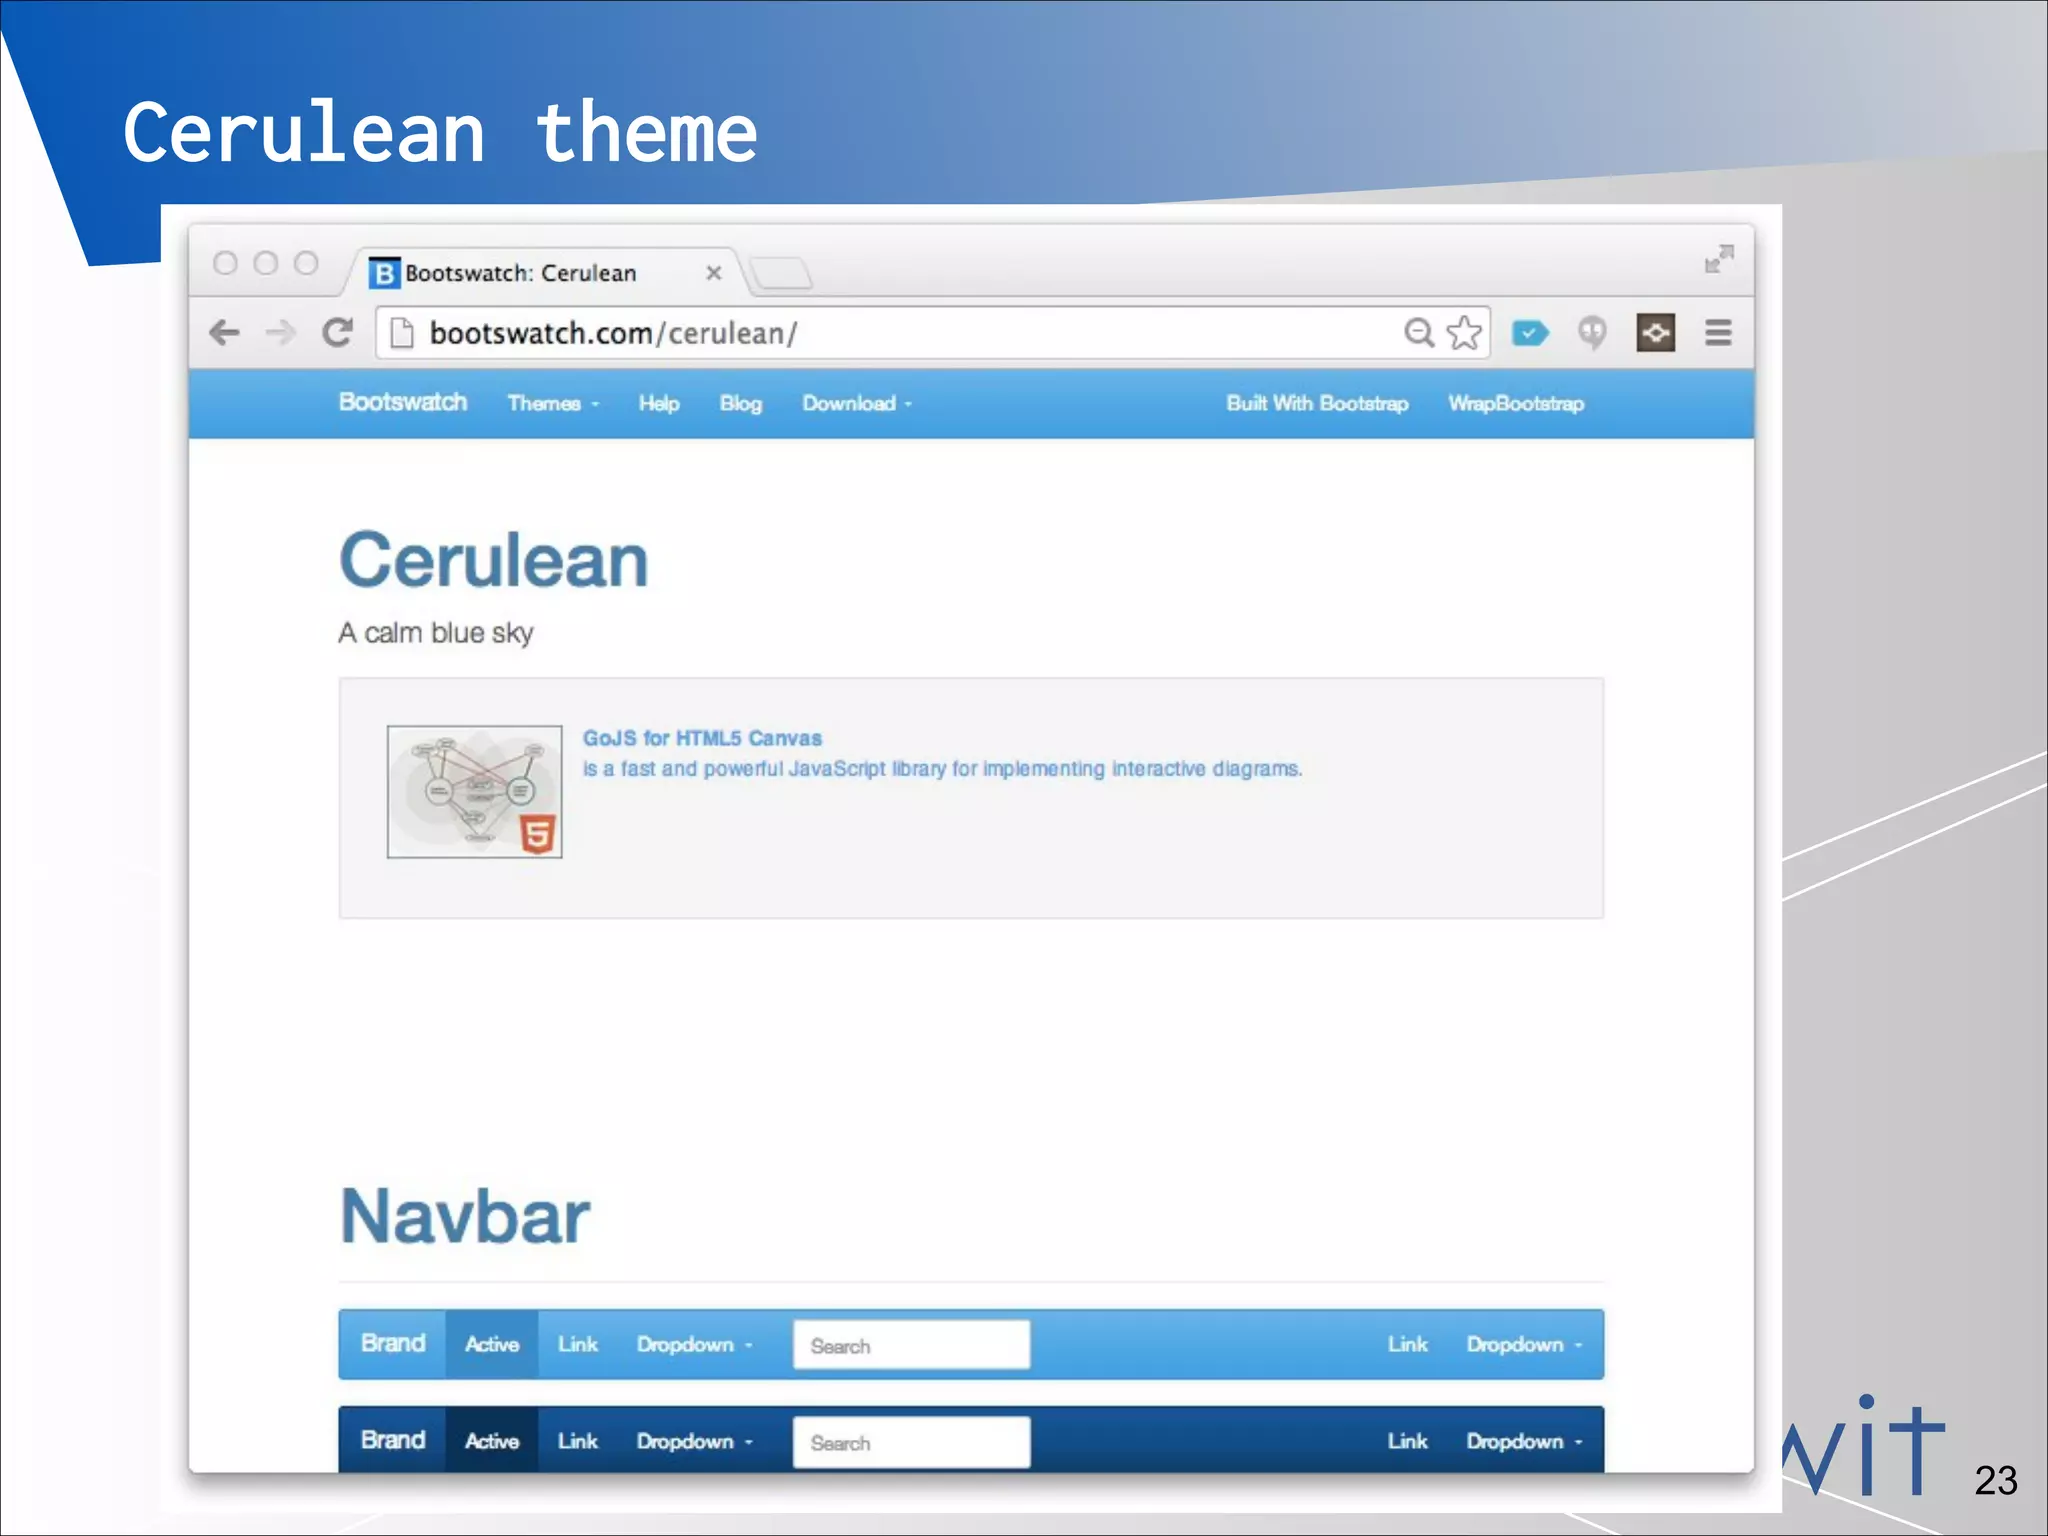Image resolution: width=2048 pixels, height=1536 pixels.
Task: Click the dark square extension icon
Action: 1656,332
